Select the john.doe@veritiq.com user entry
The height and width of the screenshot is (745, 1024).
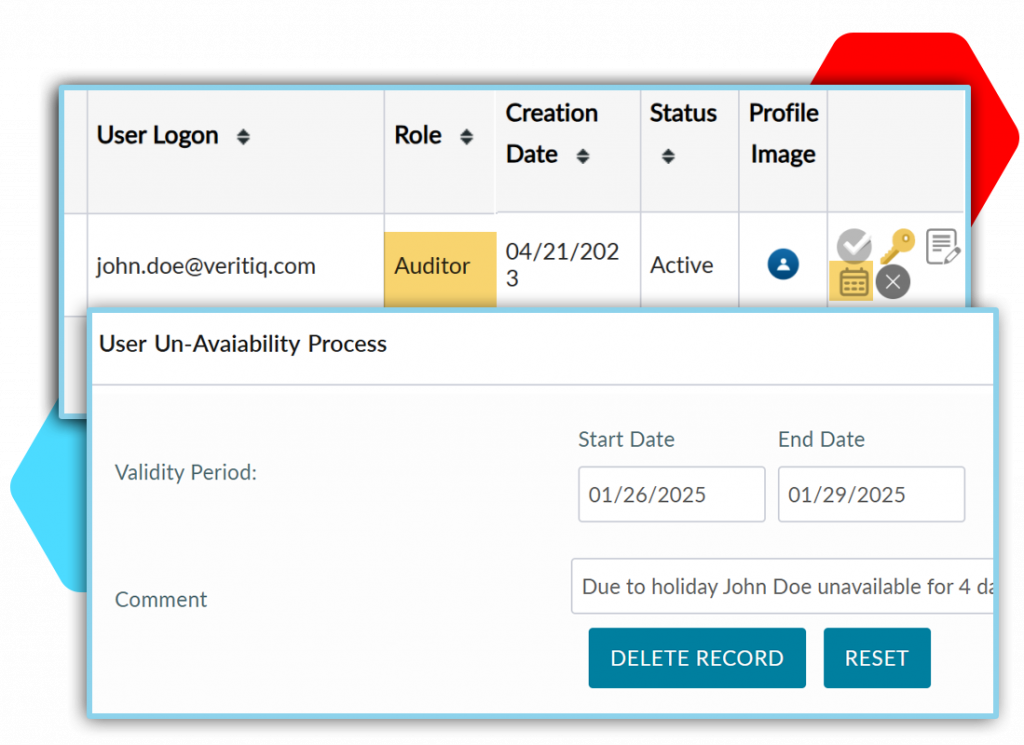pyautogui.click(x=206, y=265)
